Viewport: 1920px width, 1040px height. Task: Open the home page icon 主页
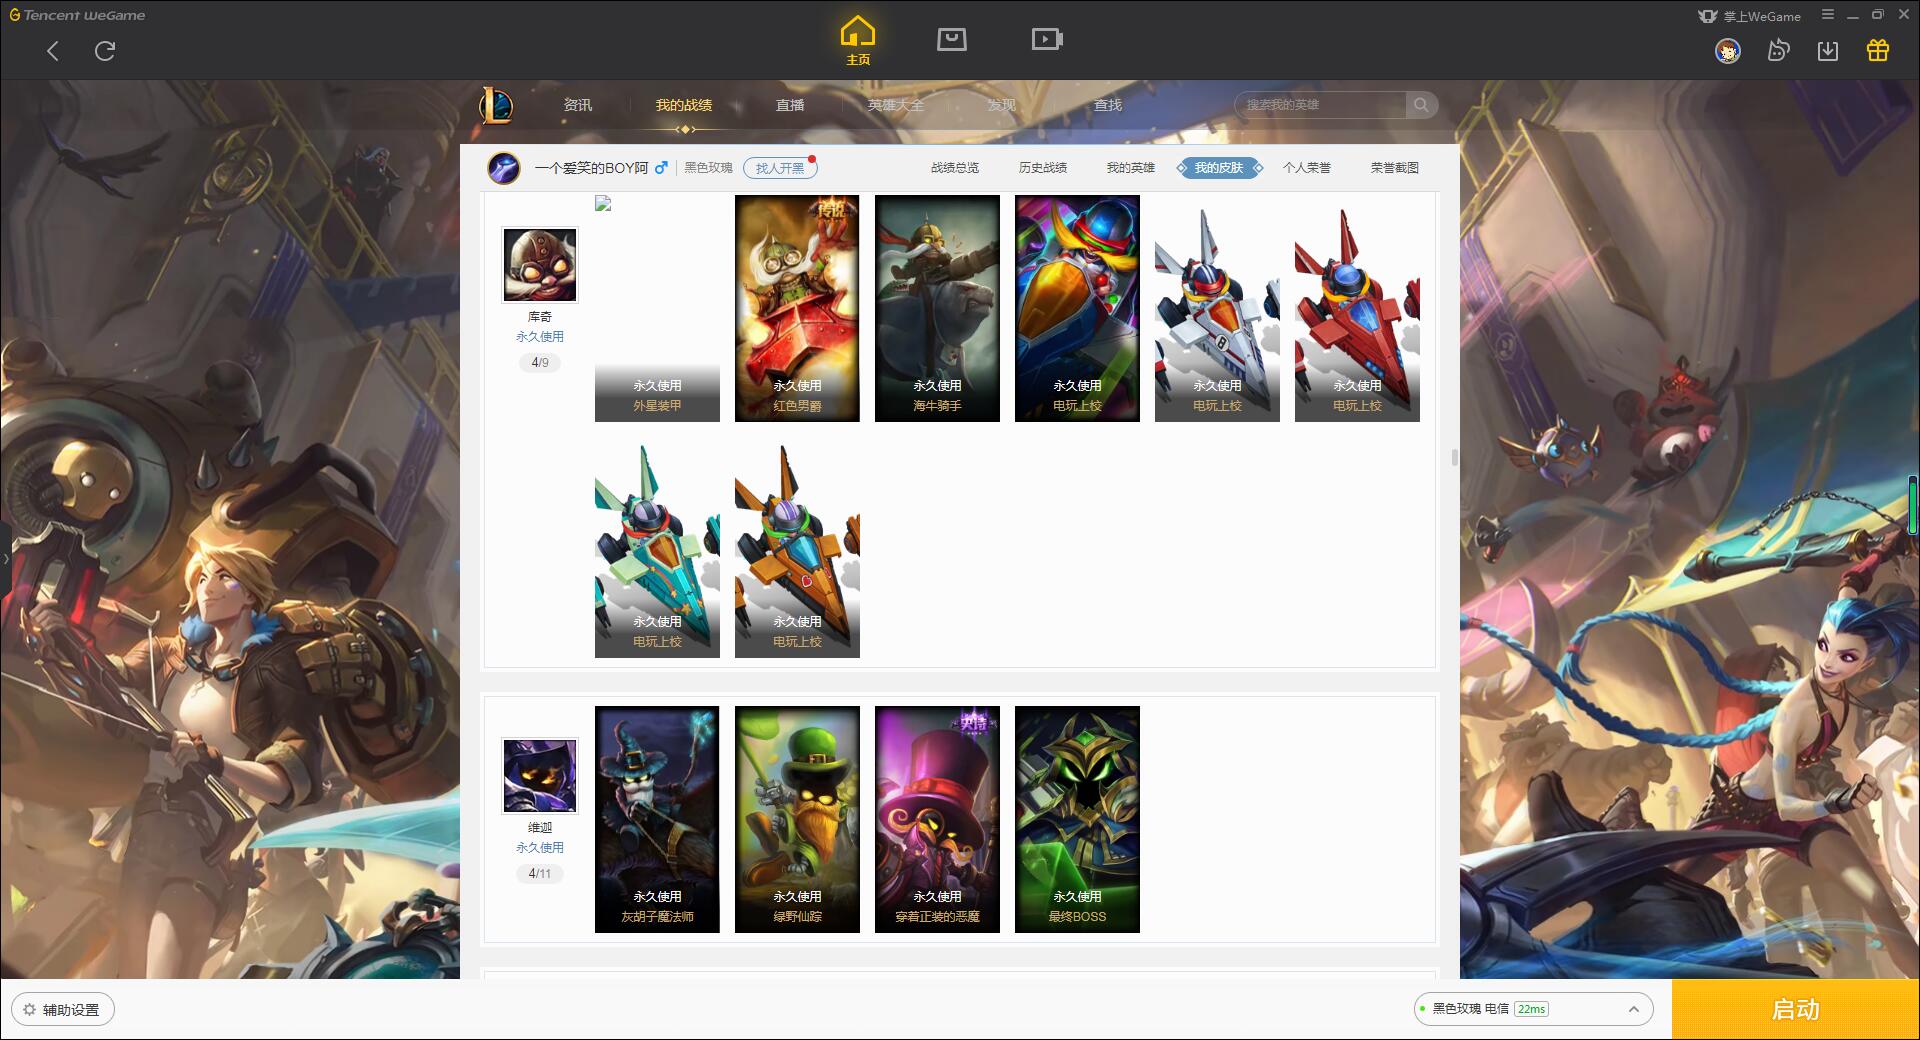(x=858, y=41)
